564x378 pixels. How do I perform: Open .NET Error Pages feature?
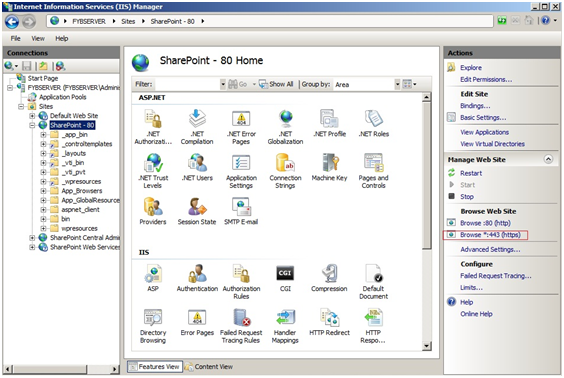click(x=241, y=127)
